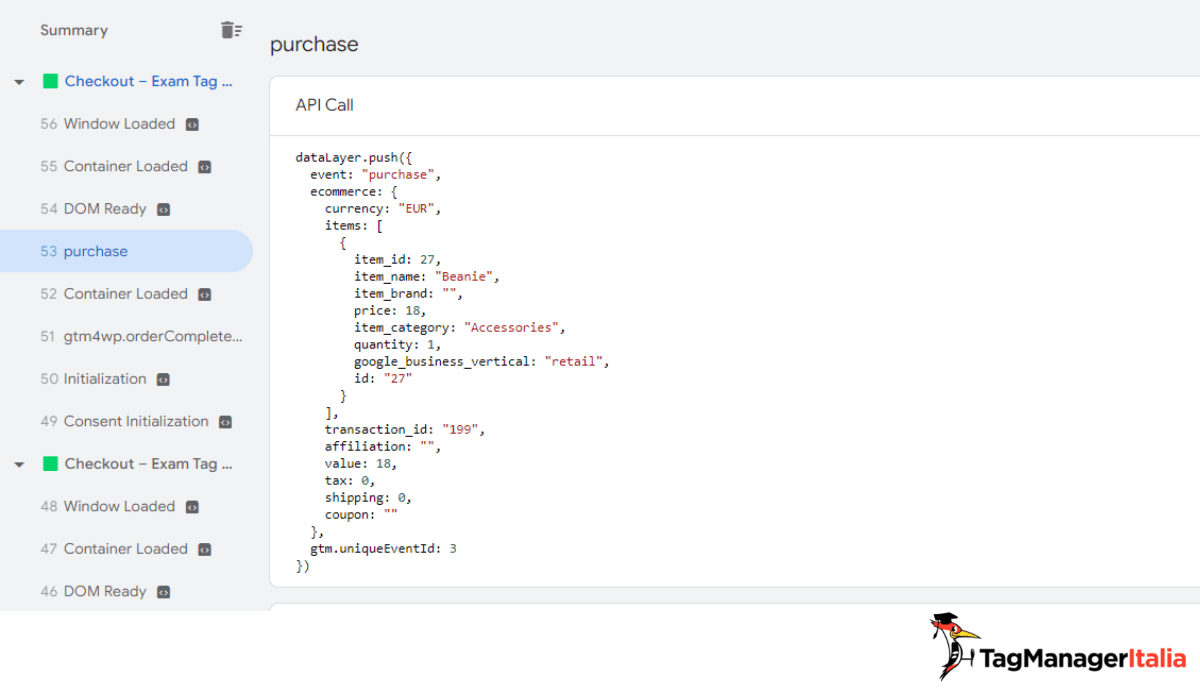1200x690 pixels.
Task: Select event 53 purchase
Action: (126, 251)
